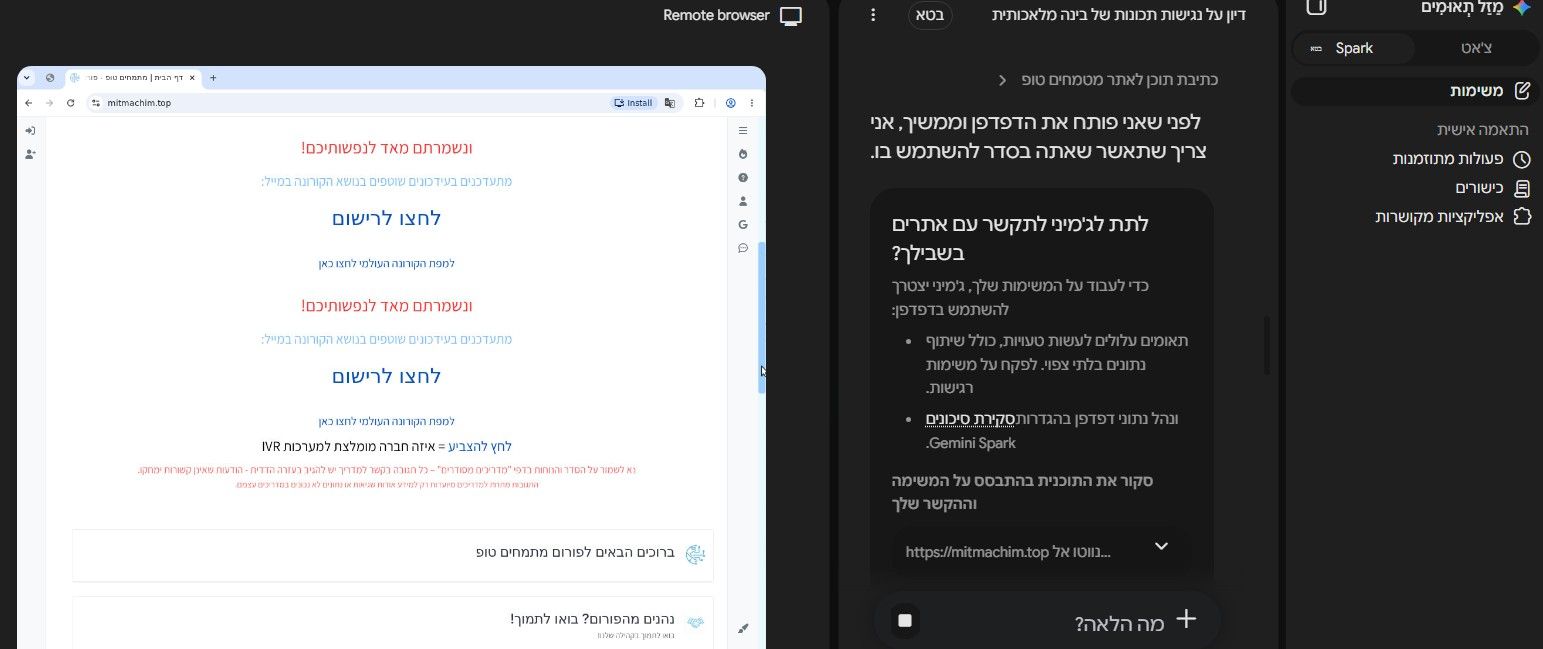This screenshot has height=649, width=1543.
Task: Open the Chrome tab search dropdown arrow
Action: click(27, 77)
